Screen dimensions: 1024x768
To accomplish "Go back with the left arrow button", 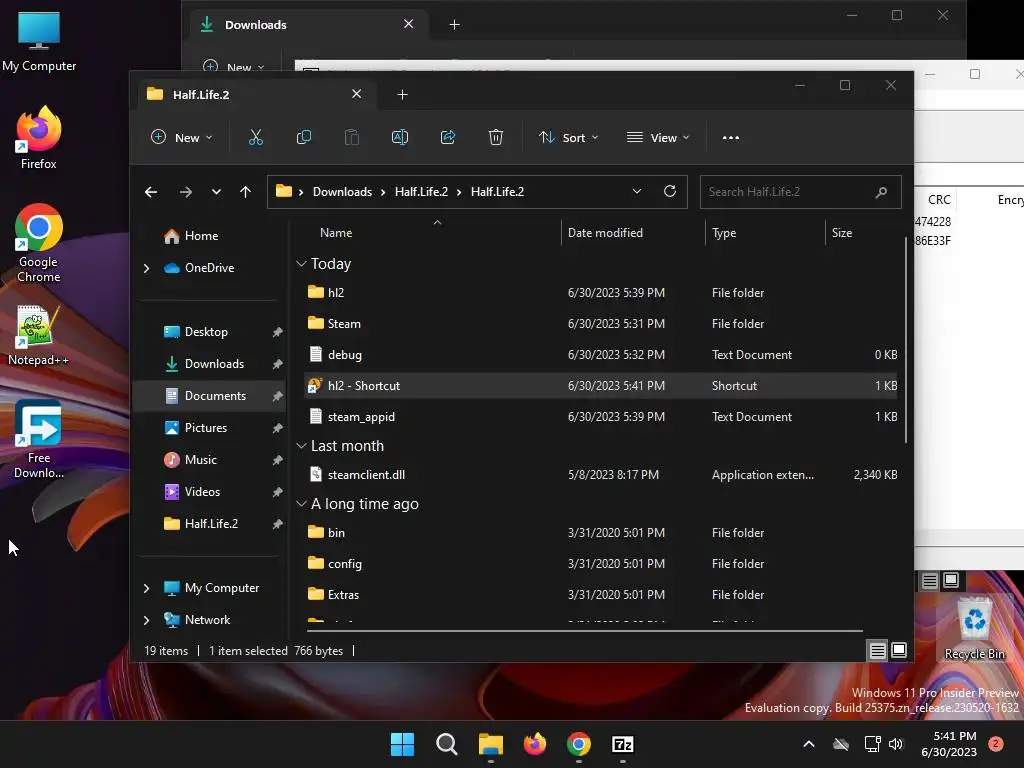I will 151,192.
